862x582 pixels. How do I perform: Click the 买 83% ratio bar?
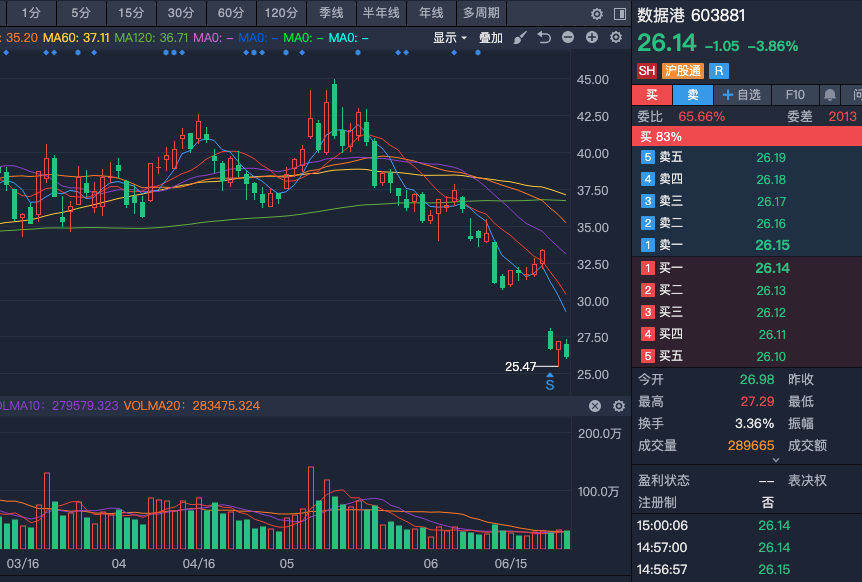pyautogui.click(x=747, y=136)
